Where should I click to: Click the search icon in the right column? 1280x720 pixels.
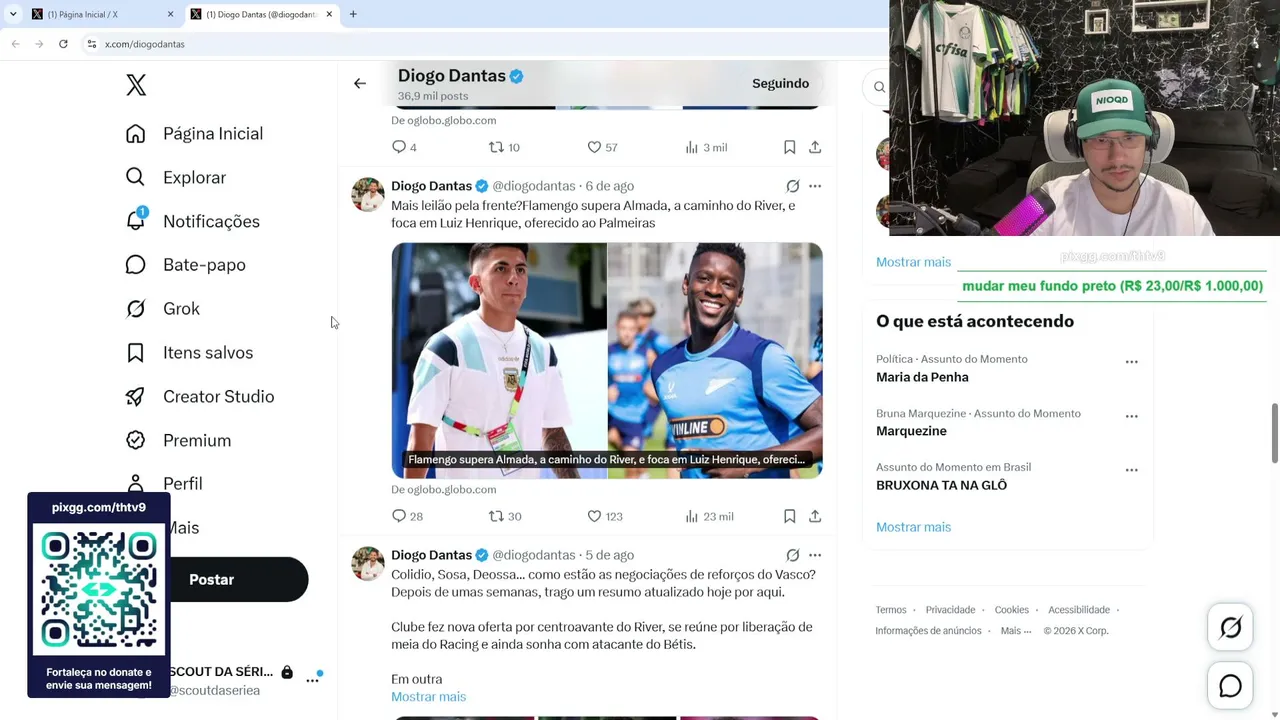pos(879,87)
